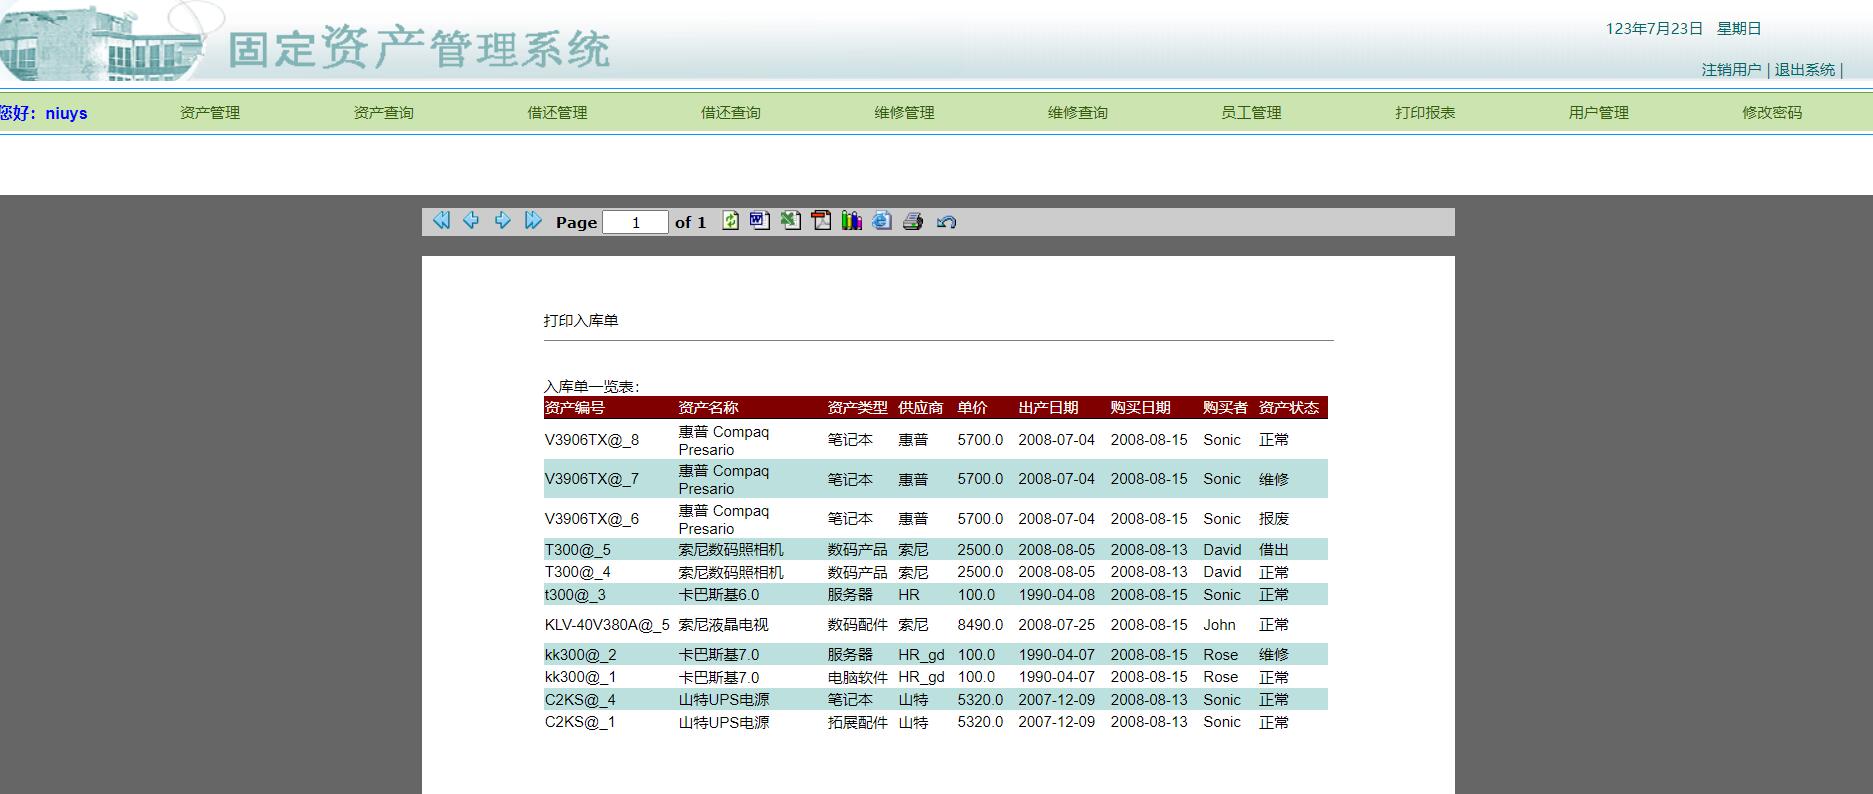
Task: Open 资产查询 menu
Action: (x=384, y=113)
